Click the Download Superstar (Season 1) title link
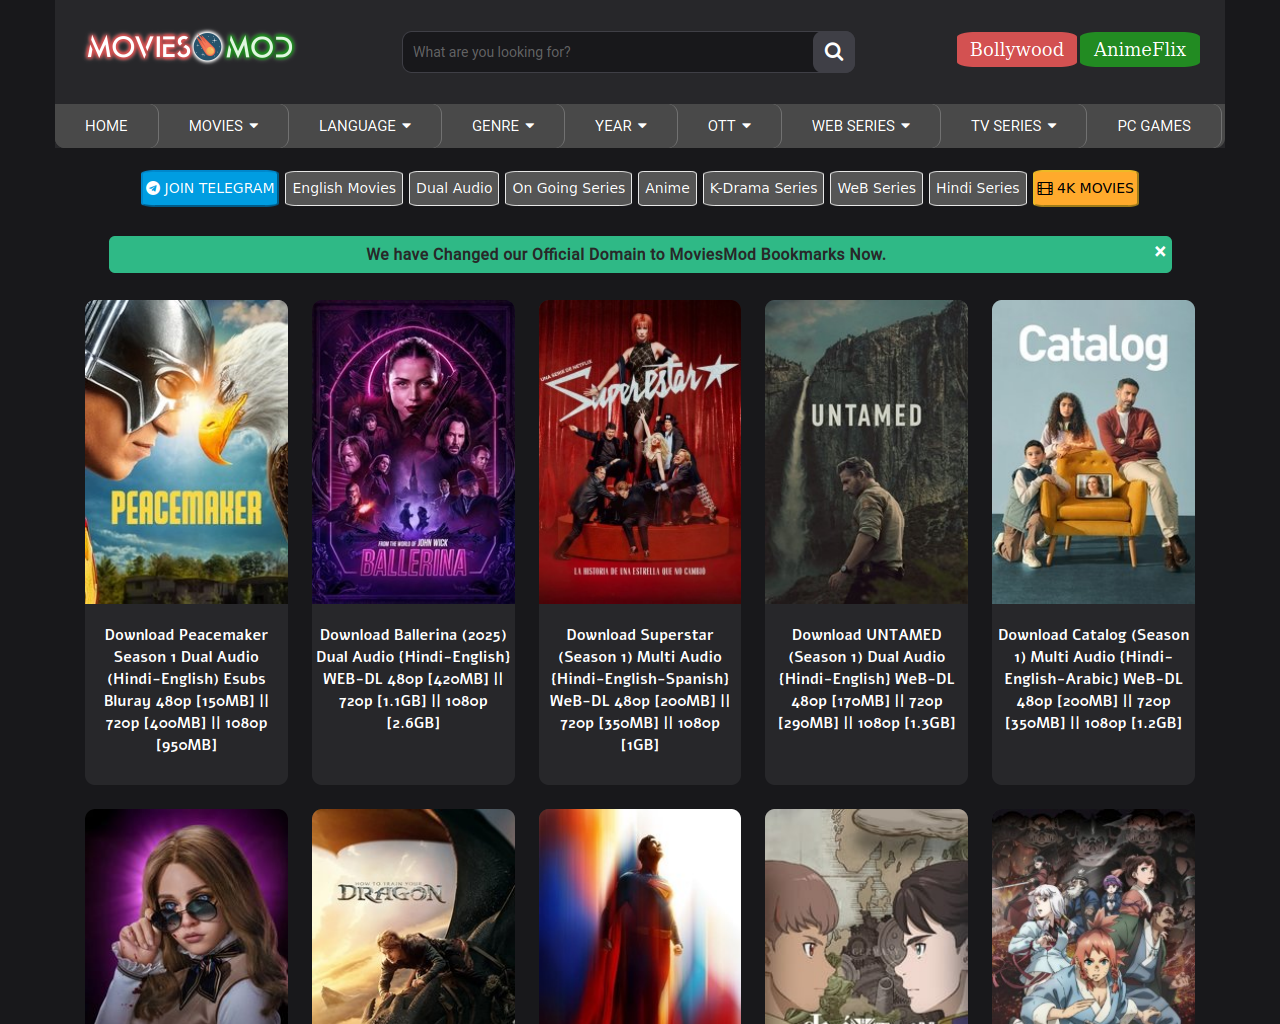Screen dimensions: 1280x1024 click(640, 690)
